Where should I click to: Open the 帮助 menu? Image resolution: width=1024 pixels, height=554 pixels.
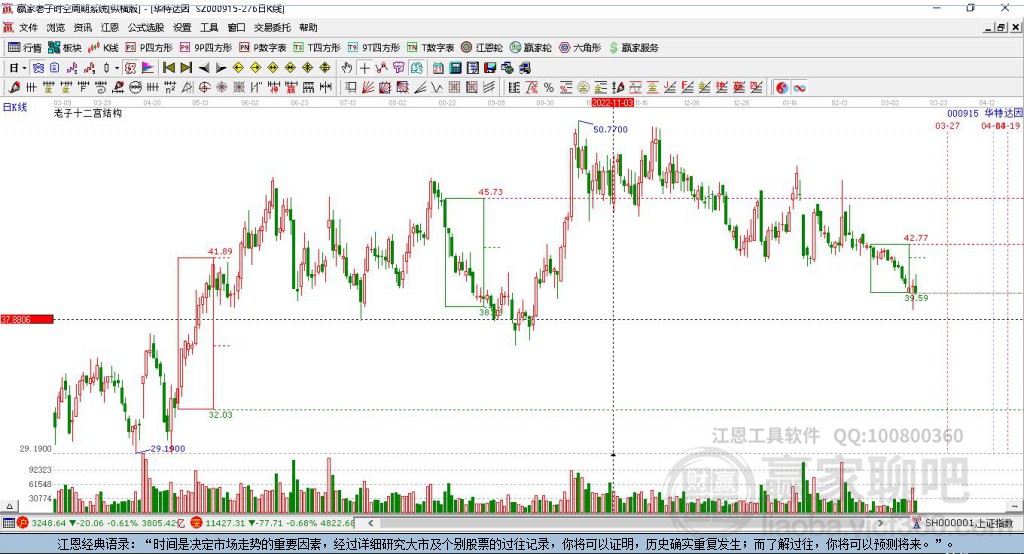coord(308,27)
